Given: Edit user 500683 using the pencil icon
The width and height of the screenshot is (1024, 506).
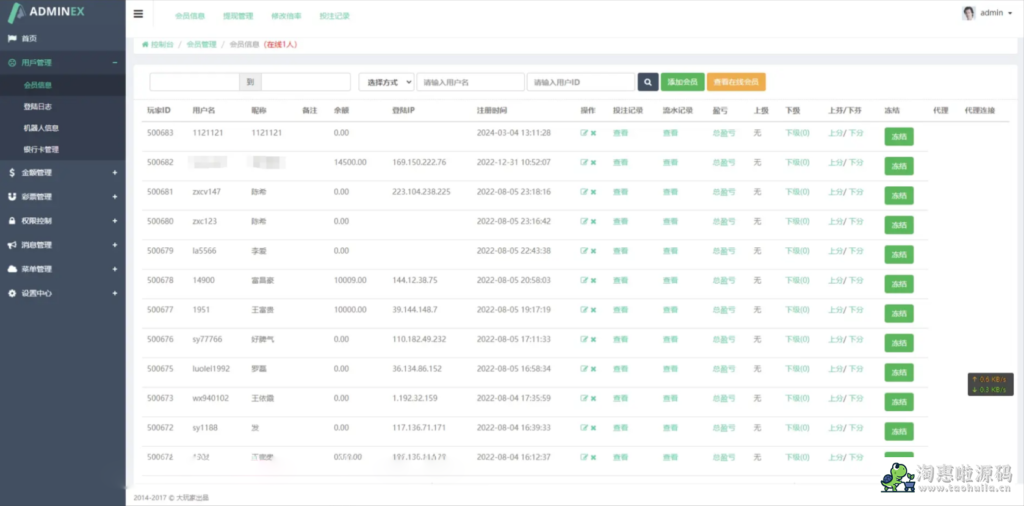Looking at the screenshot, I should [584, 133].
